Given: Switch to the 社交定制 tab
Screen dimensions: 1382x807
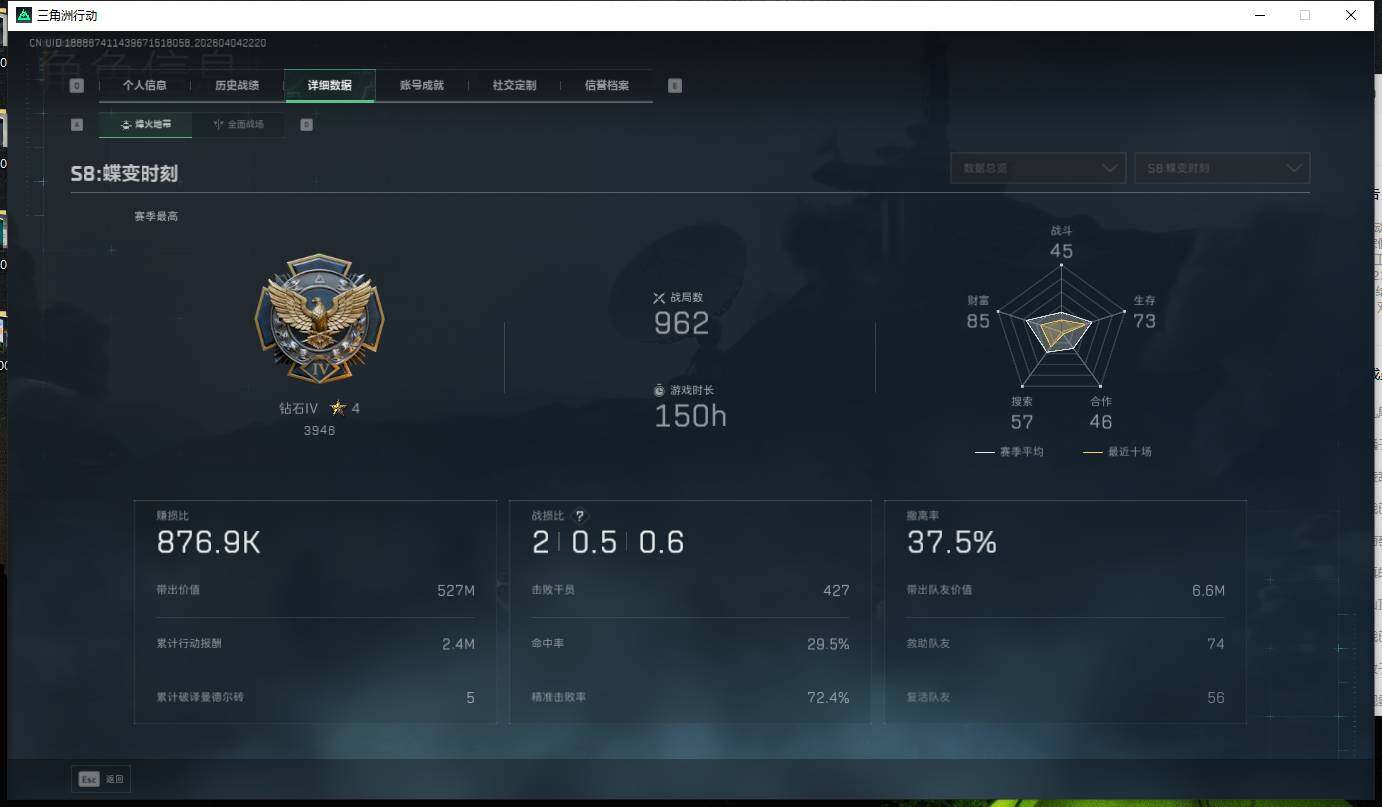Looking at the screenshot, I should (514, 86).
